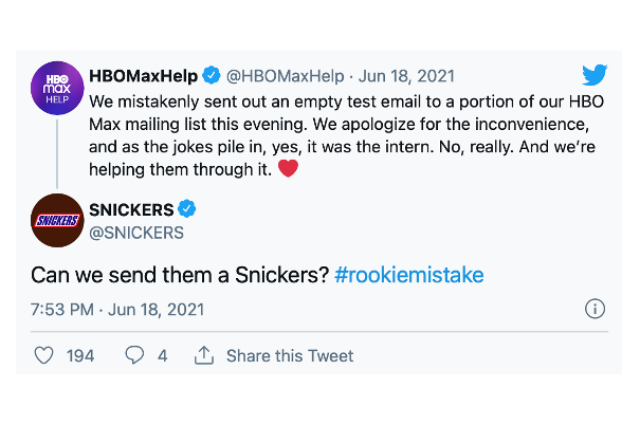Screen dimensions: 640x425
Task: Open the HBO Max Help profile picture
Action: (x=57, y=88)
